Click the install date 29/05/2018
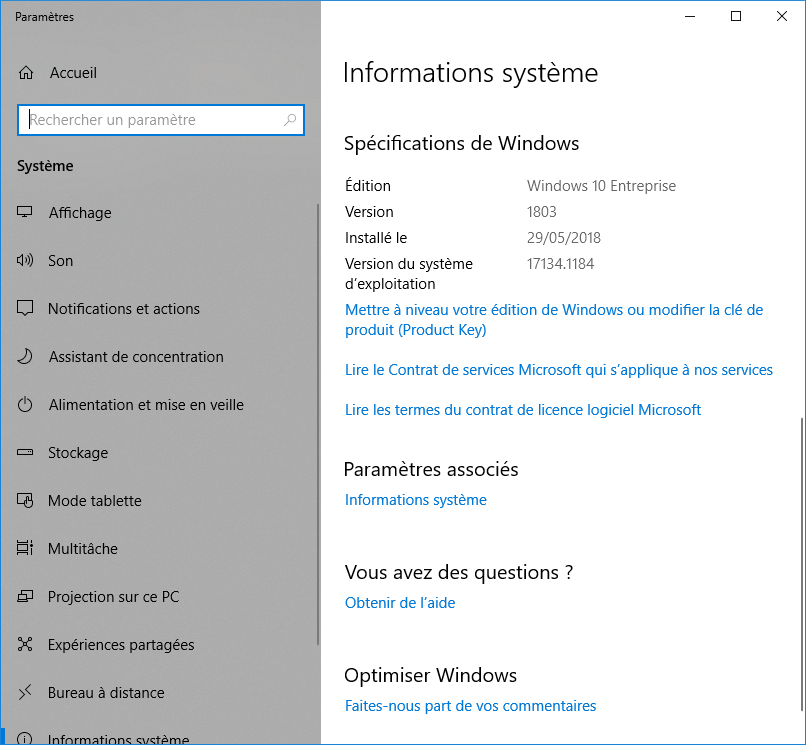Viewport: 806px width, 745px height. point(563,238)
